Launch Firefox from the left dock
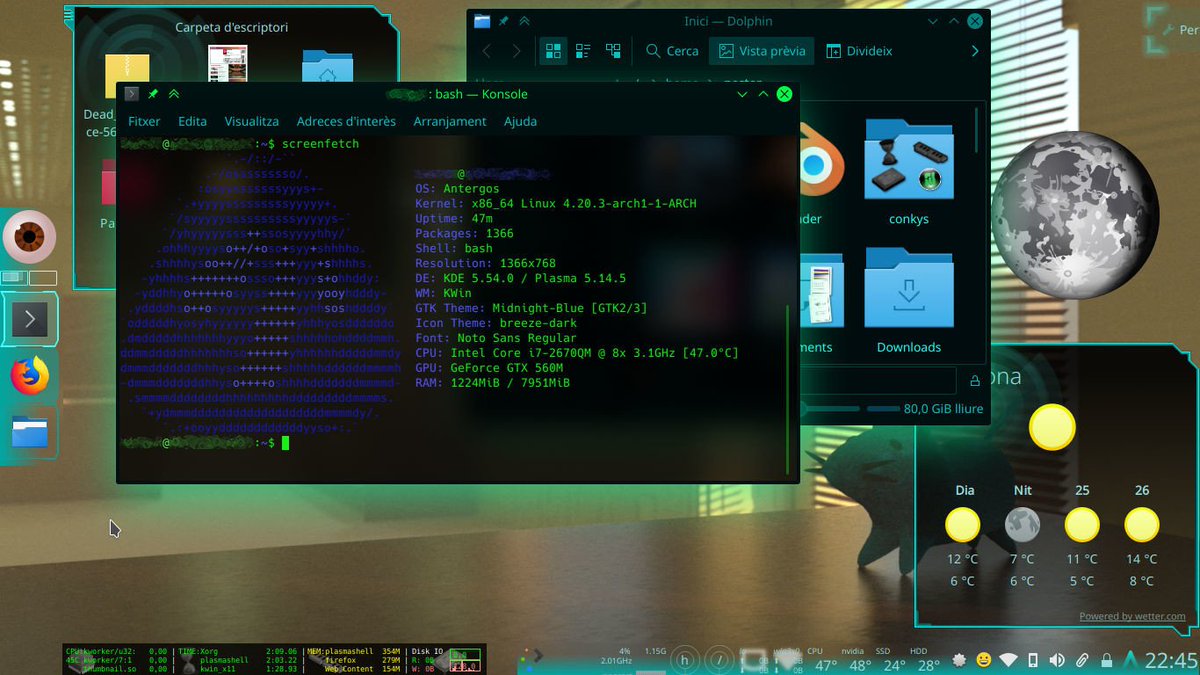 tap(29, 377)
